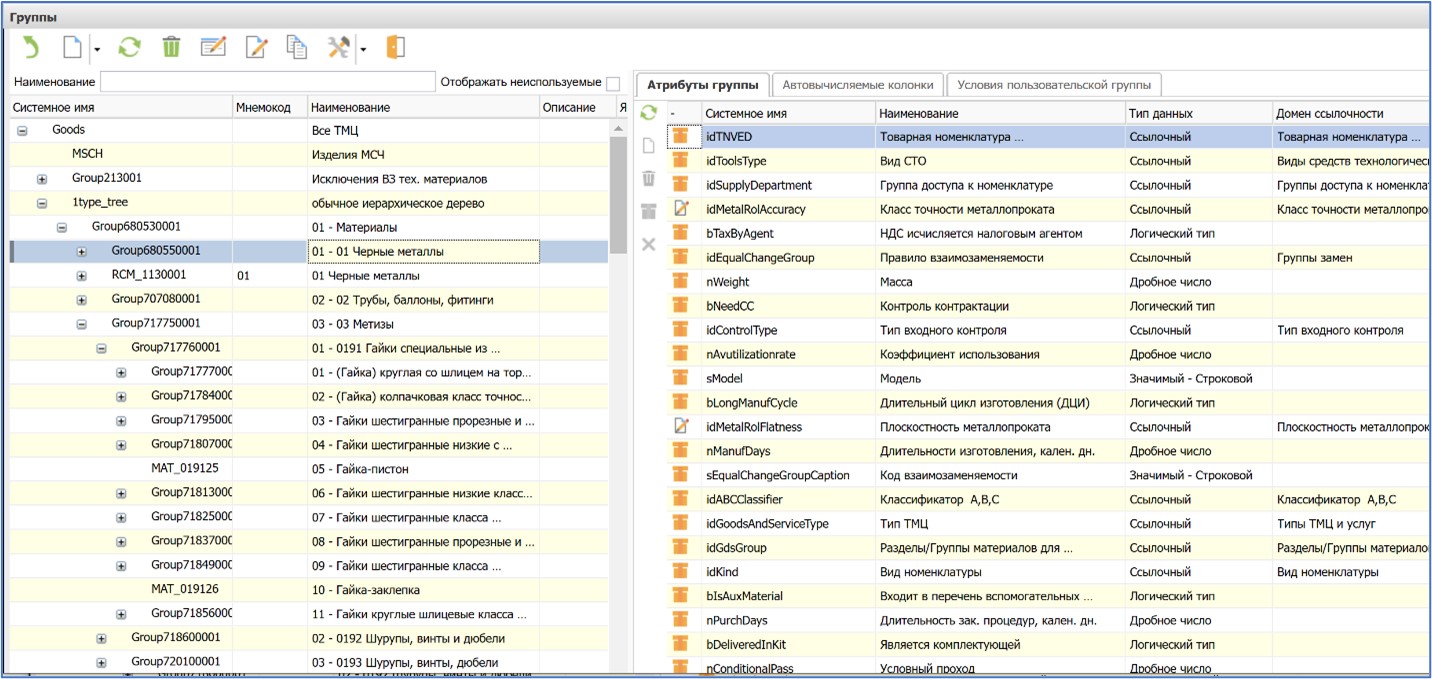Open the 'Условия пользовательской группы' tab

[x=1054, y=85]
